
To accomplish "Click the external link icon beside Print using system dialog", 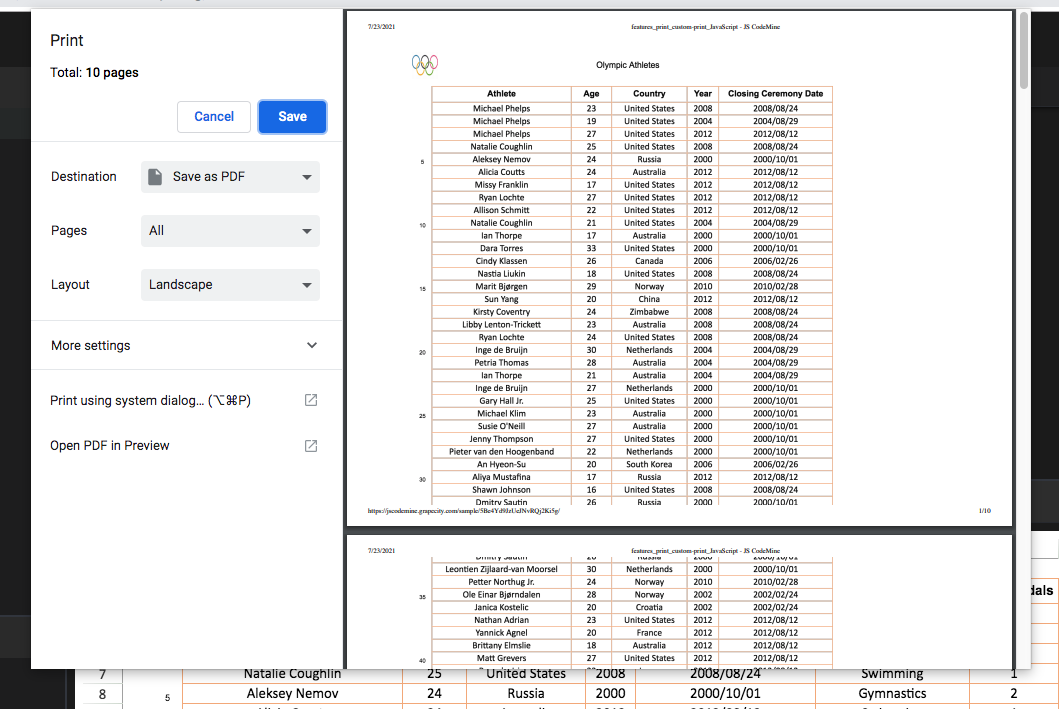I will pyautogui.click(x=311, y=399).
